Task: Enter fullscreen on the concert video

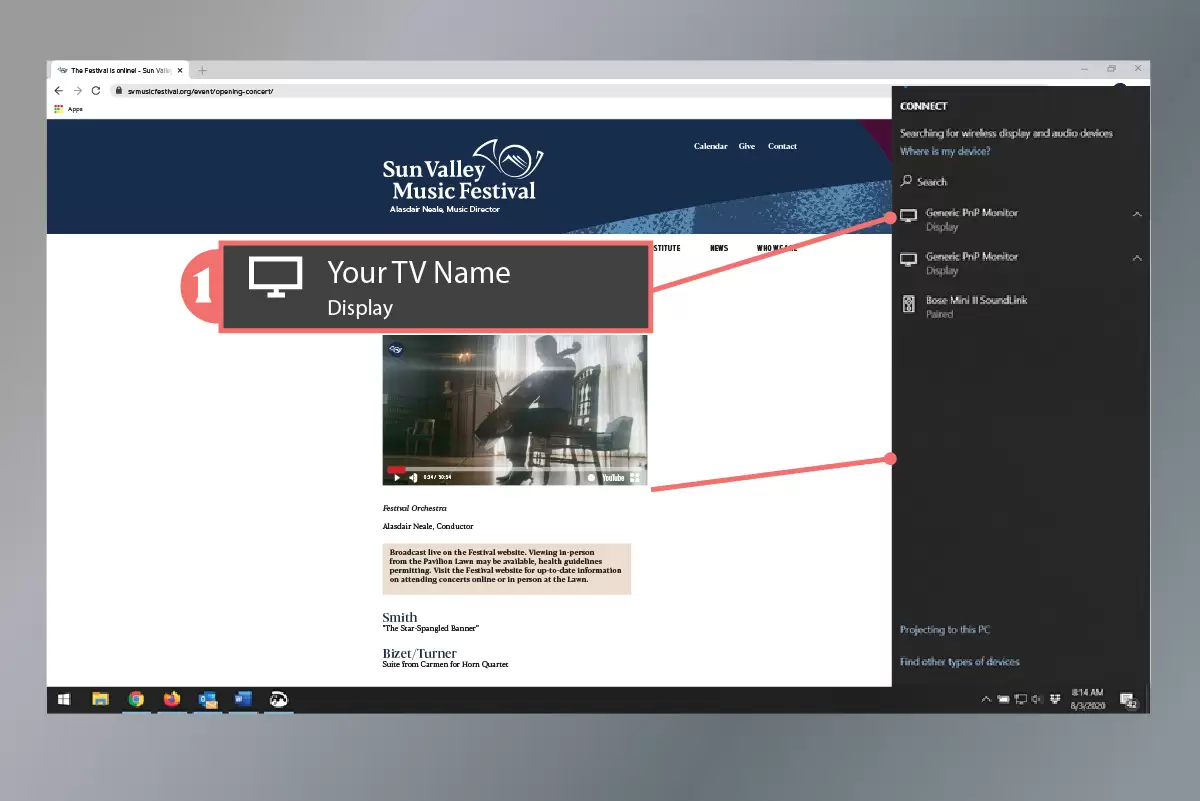Action: click(634, 478)
